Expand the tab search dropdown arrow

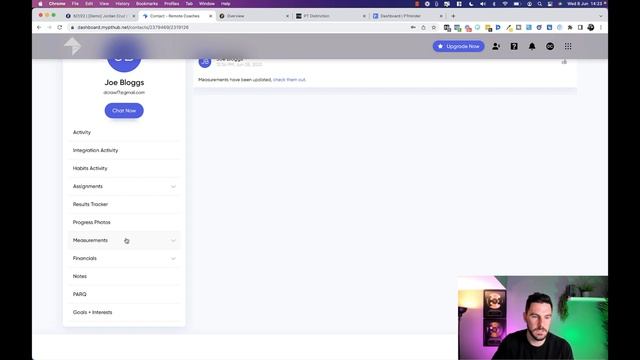(x=600, y=16)
